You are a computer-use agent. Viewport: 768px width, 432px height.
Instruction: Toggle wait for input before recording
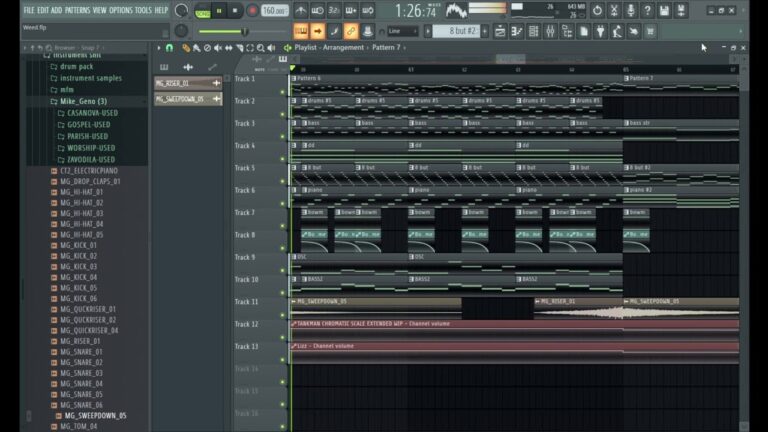(x=317, y=11)
